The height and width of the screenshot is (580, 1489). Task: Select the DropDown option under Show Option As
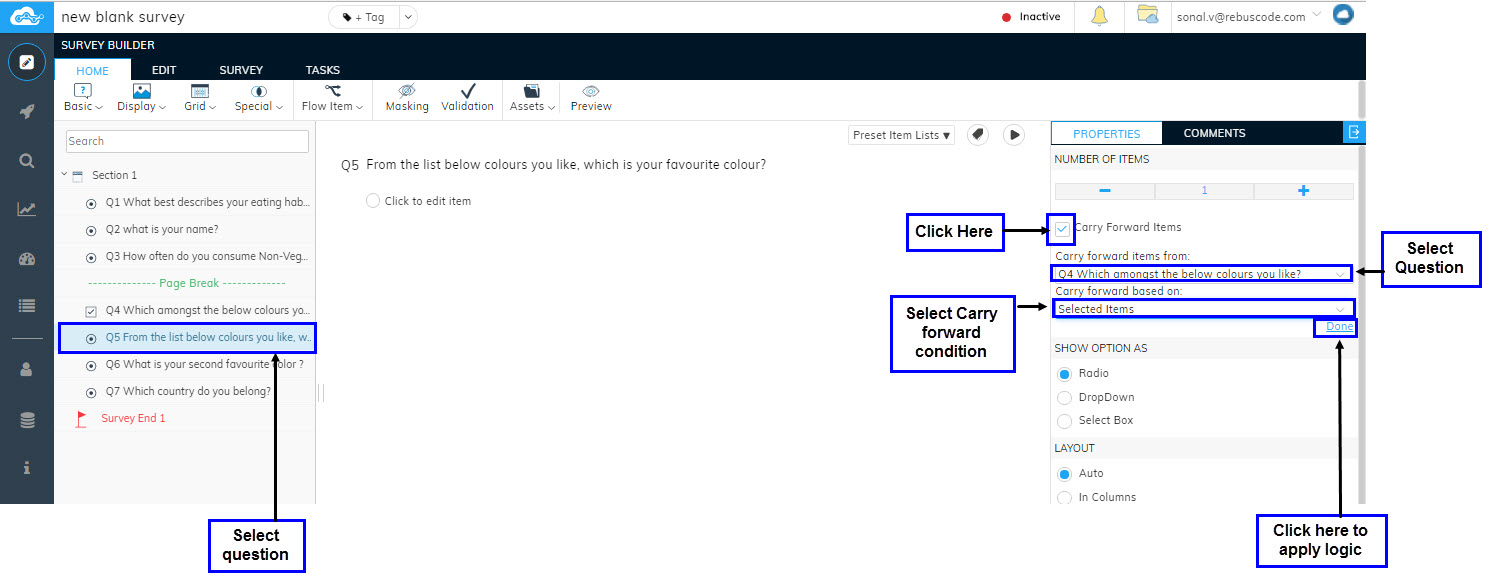pyautogui.click(x=1064, y=398)
